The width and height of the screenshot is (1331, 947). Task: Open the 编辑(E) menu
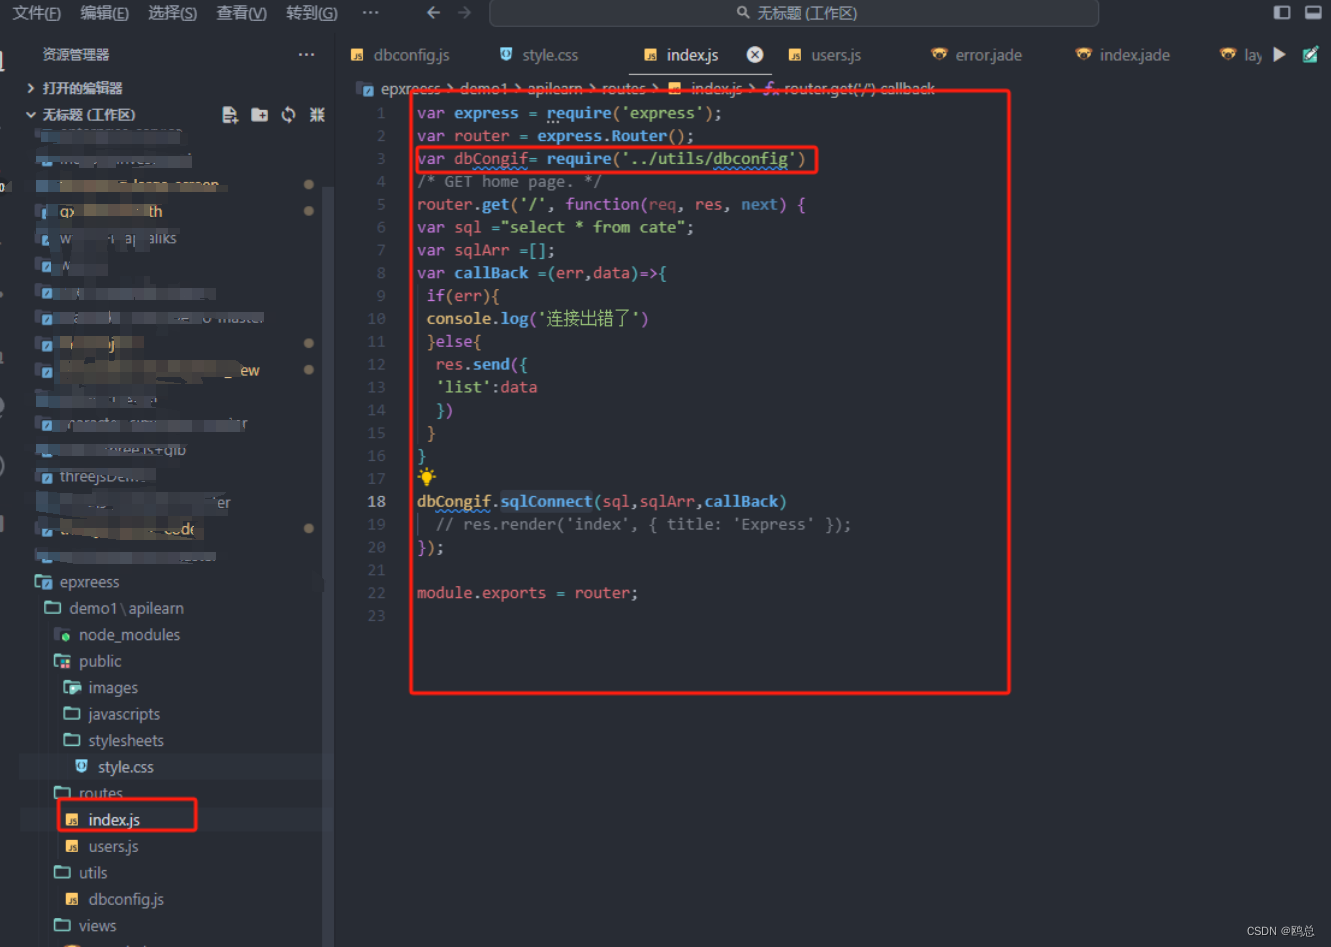click(x=104, y=13)
